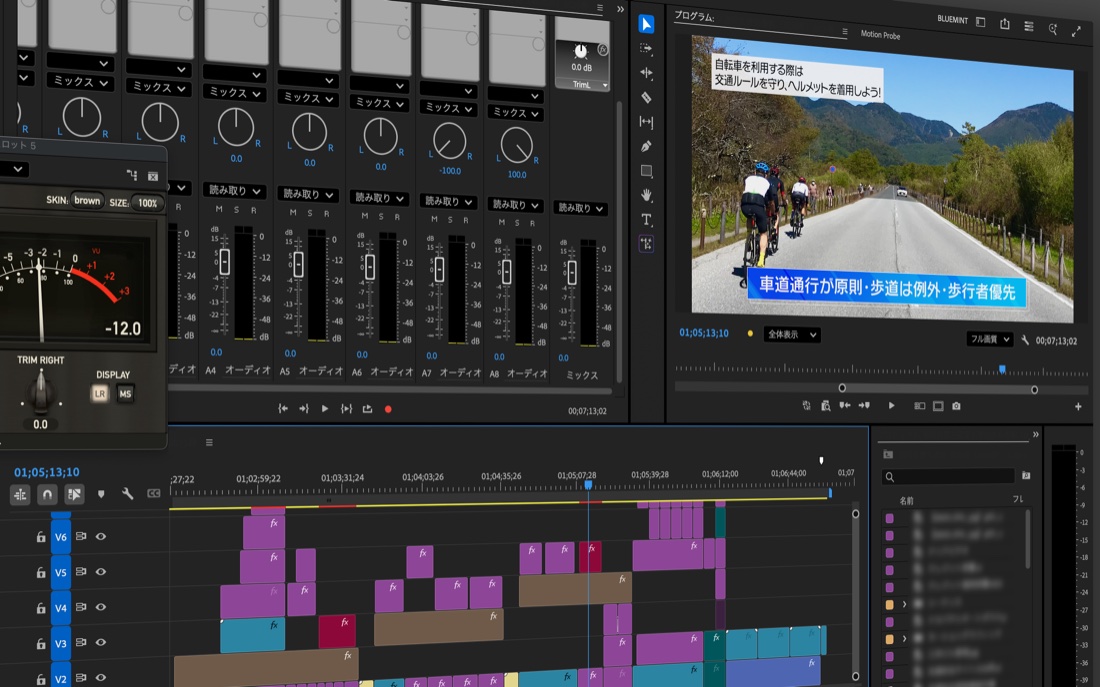Toggle nest sequence insert mode button

click(20, 494)
